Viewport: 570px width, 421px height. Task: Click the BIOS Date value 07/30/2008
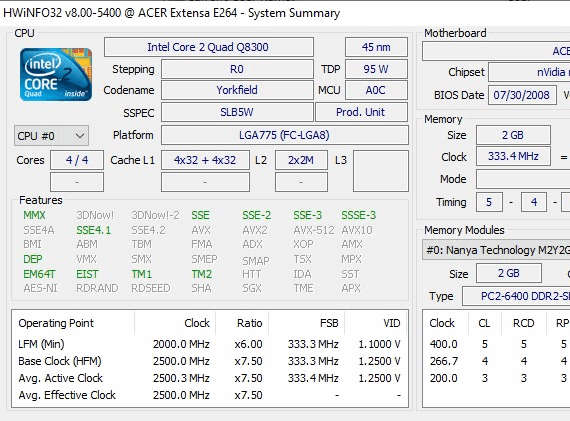pos(522,95)
